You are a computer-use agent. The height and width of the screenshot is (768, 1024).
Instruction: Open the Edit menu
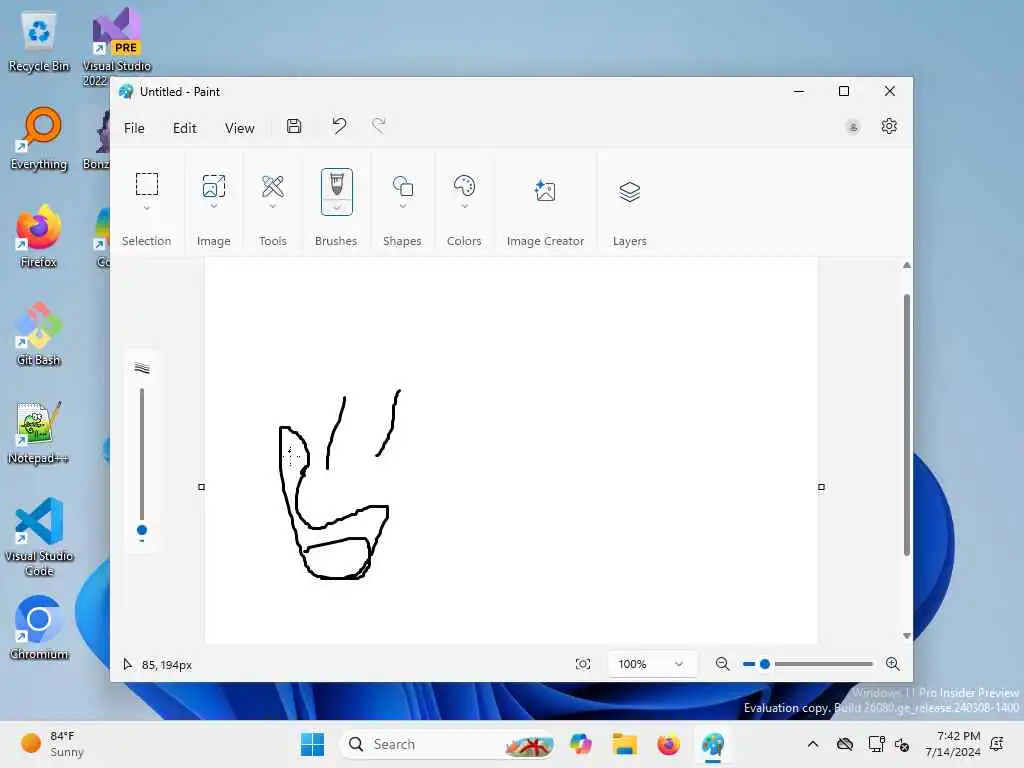click(185, 128)
